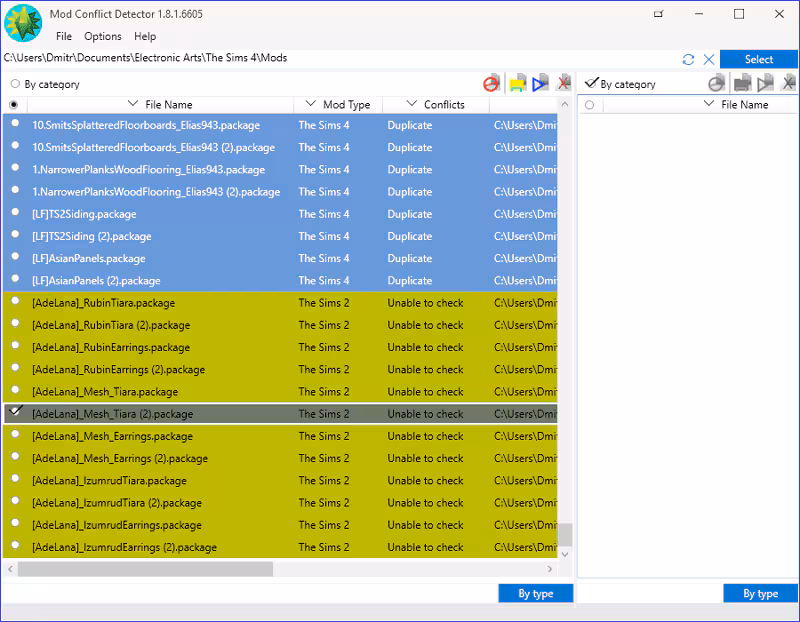Click the Mods folder path field
The height and width of the screenshot is (622, 800).
pyautogui.click(x=339, y=58)
